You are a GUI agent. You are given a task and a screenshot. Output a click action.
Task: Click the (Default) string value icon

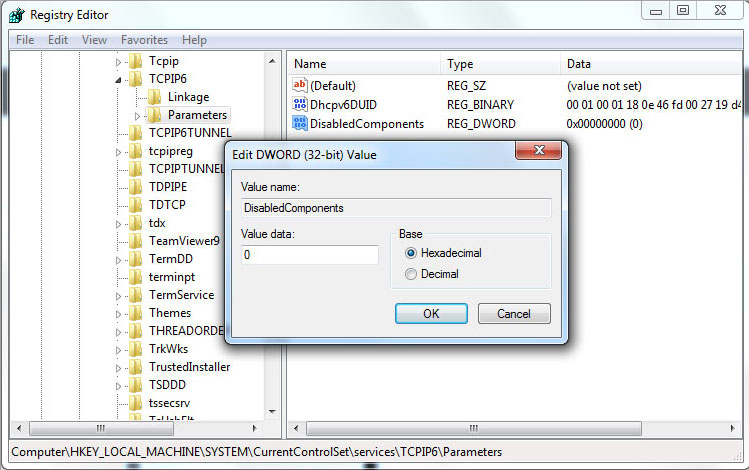[x=299, y=86]
